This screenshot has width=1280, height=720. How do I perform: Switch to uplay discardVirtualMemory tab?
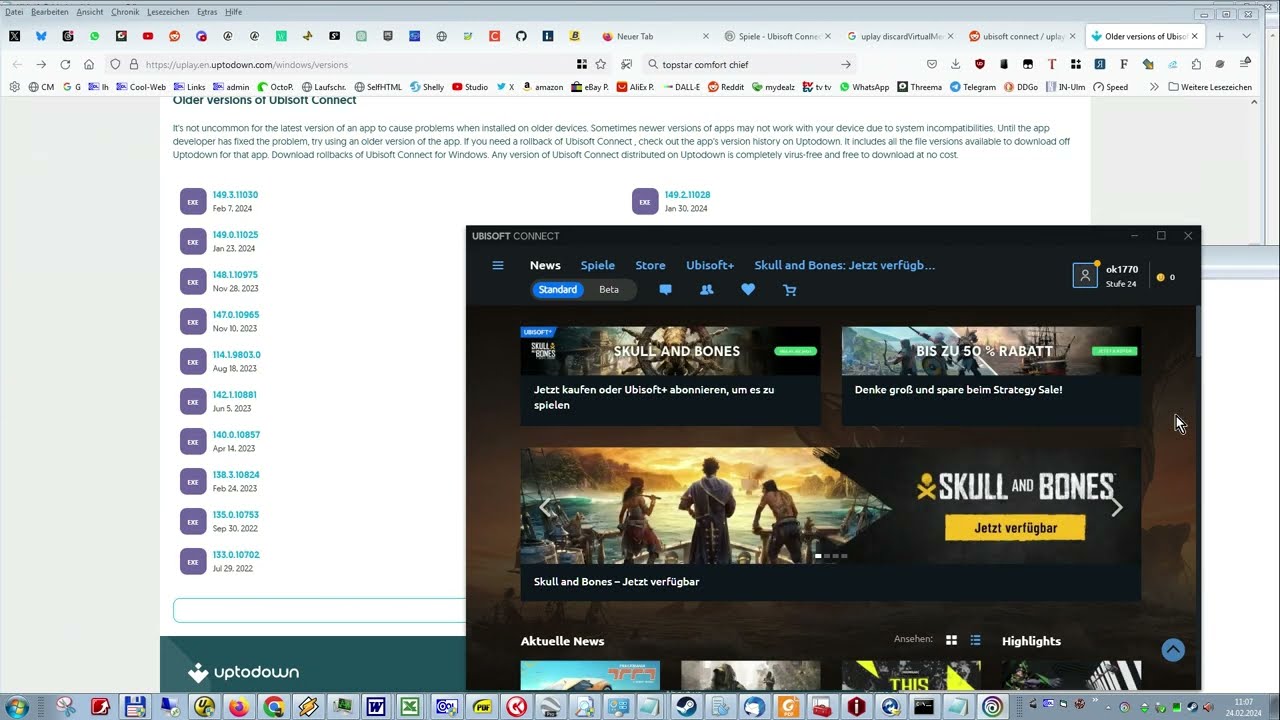pos(899,36)
